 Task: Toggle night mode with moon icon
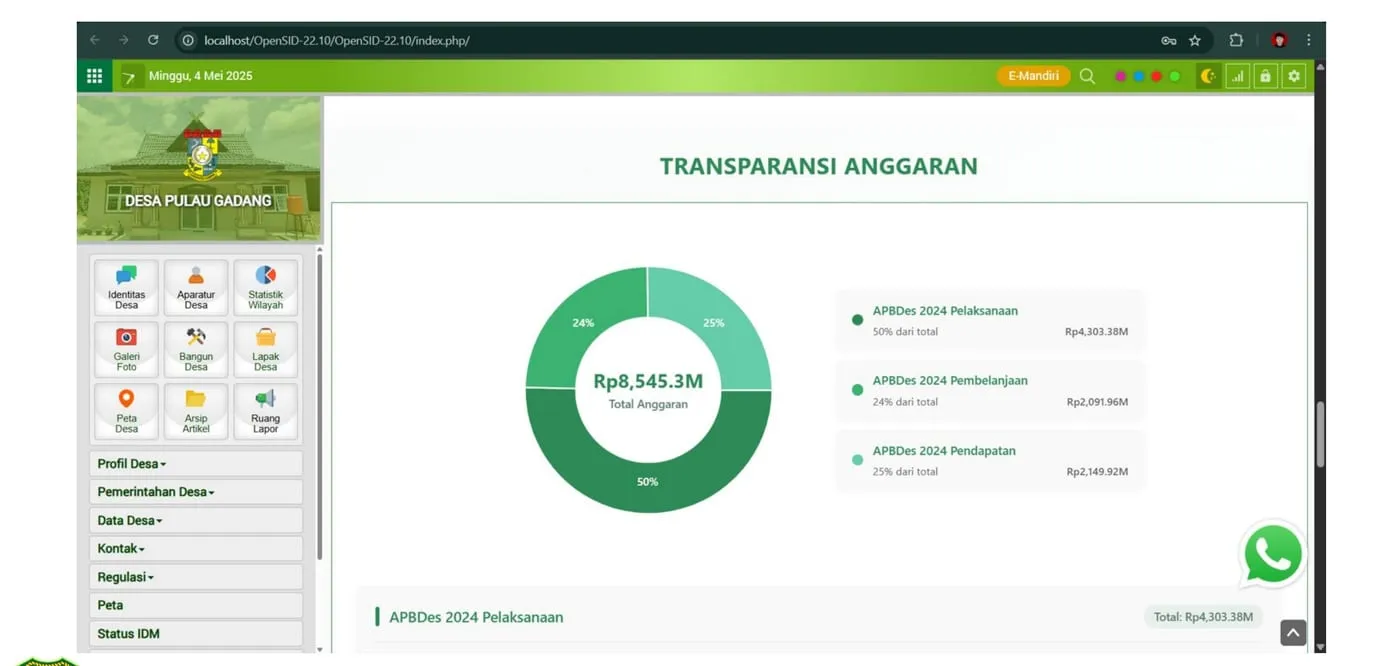[1209, 76]
